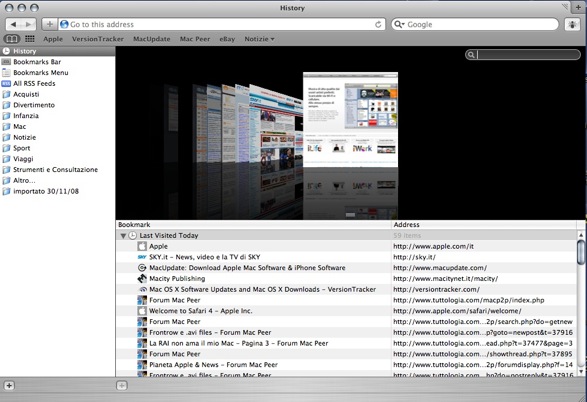The image size is (587, 402).
Task: Click the add collection plus button in the sidebar
Action: (x=9, y=386)
